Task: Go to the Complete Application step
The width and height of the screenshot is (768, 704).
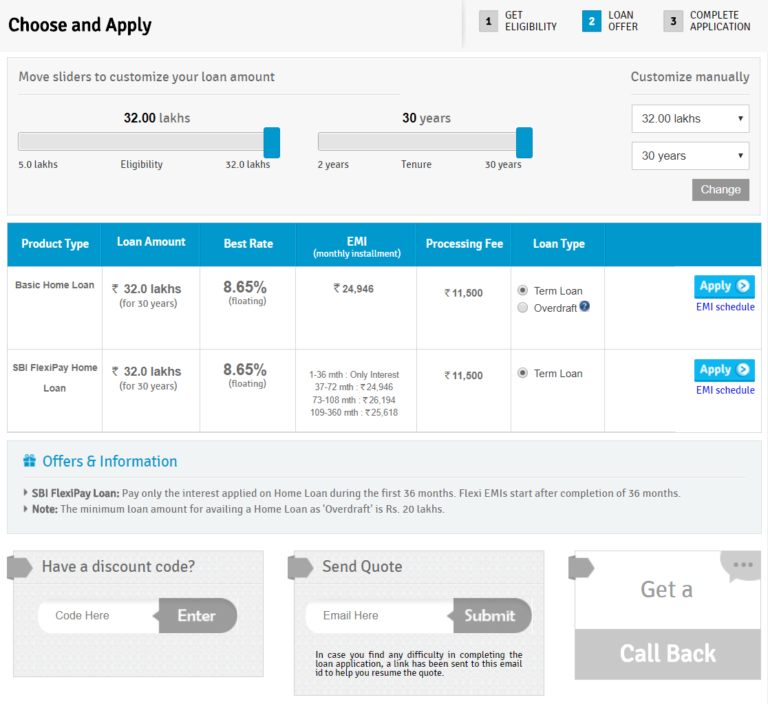Action: (x=720, y=21)
